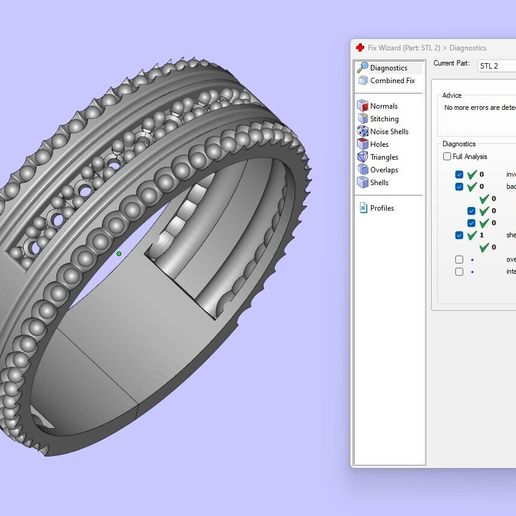Select the Triangles fix icon
Viewport: 516px width, 516px height.
pos(363,156)
